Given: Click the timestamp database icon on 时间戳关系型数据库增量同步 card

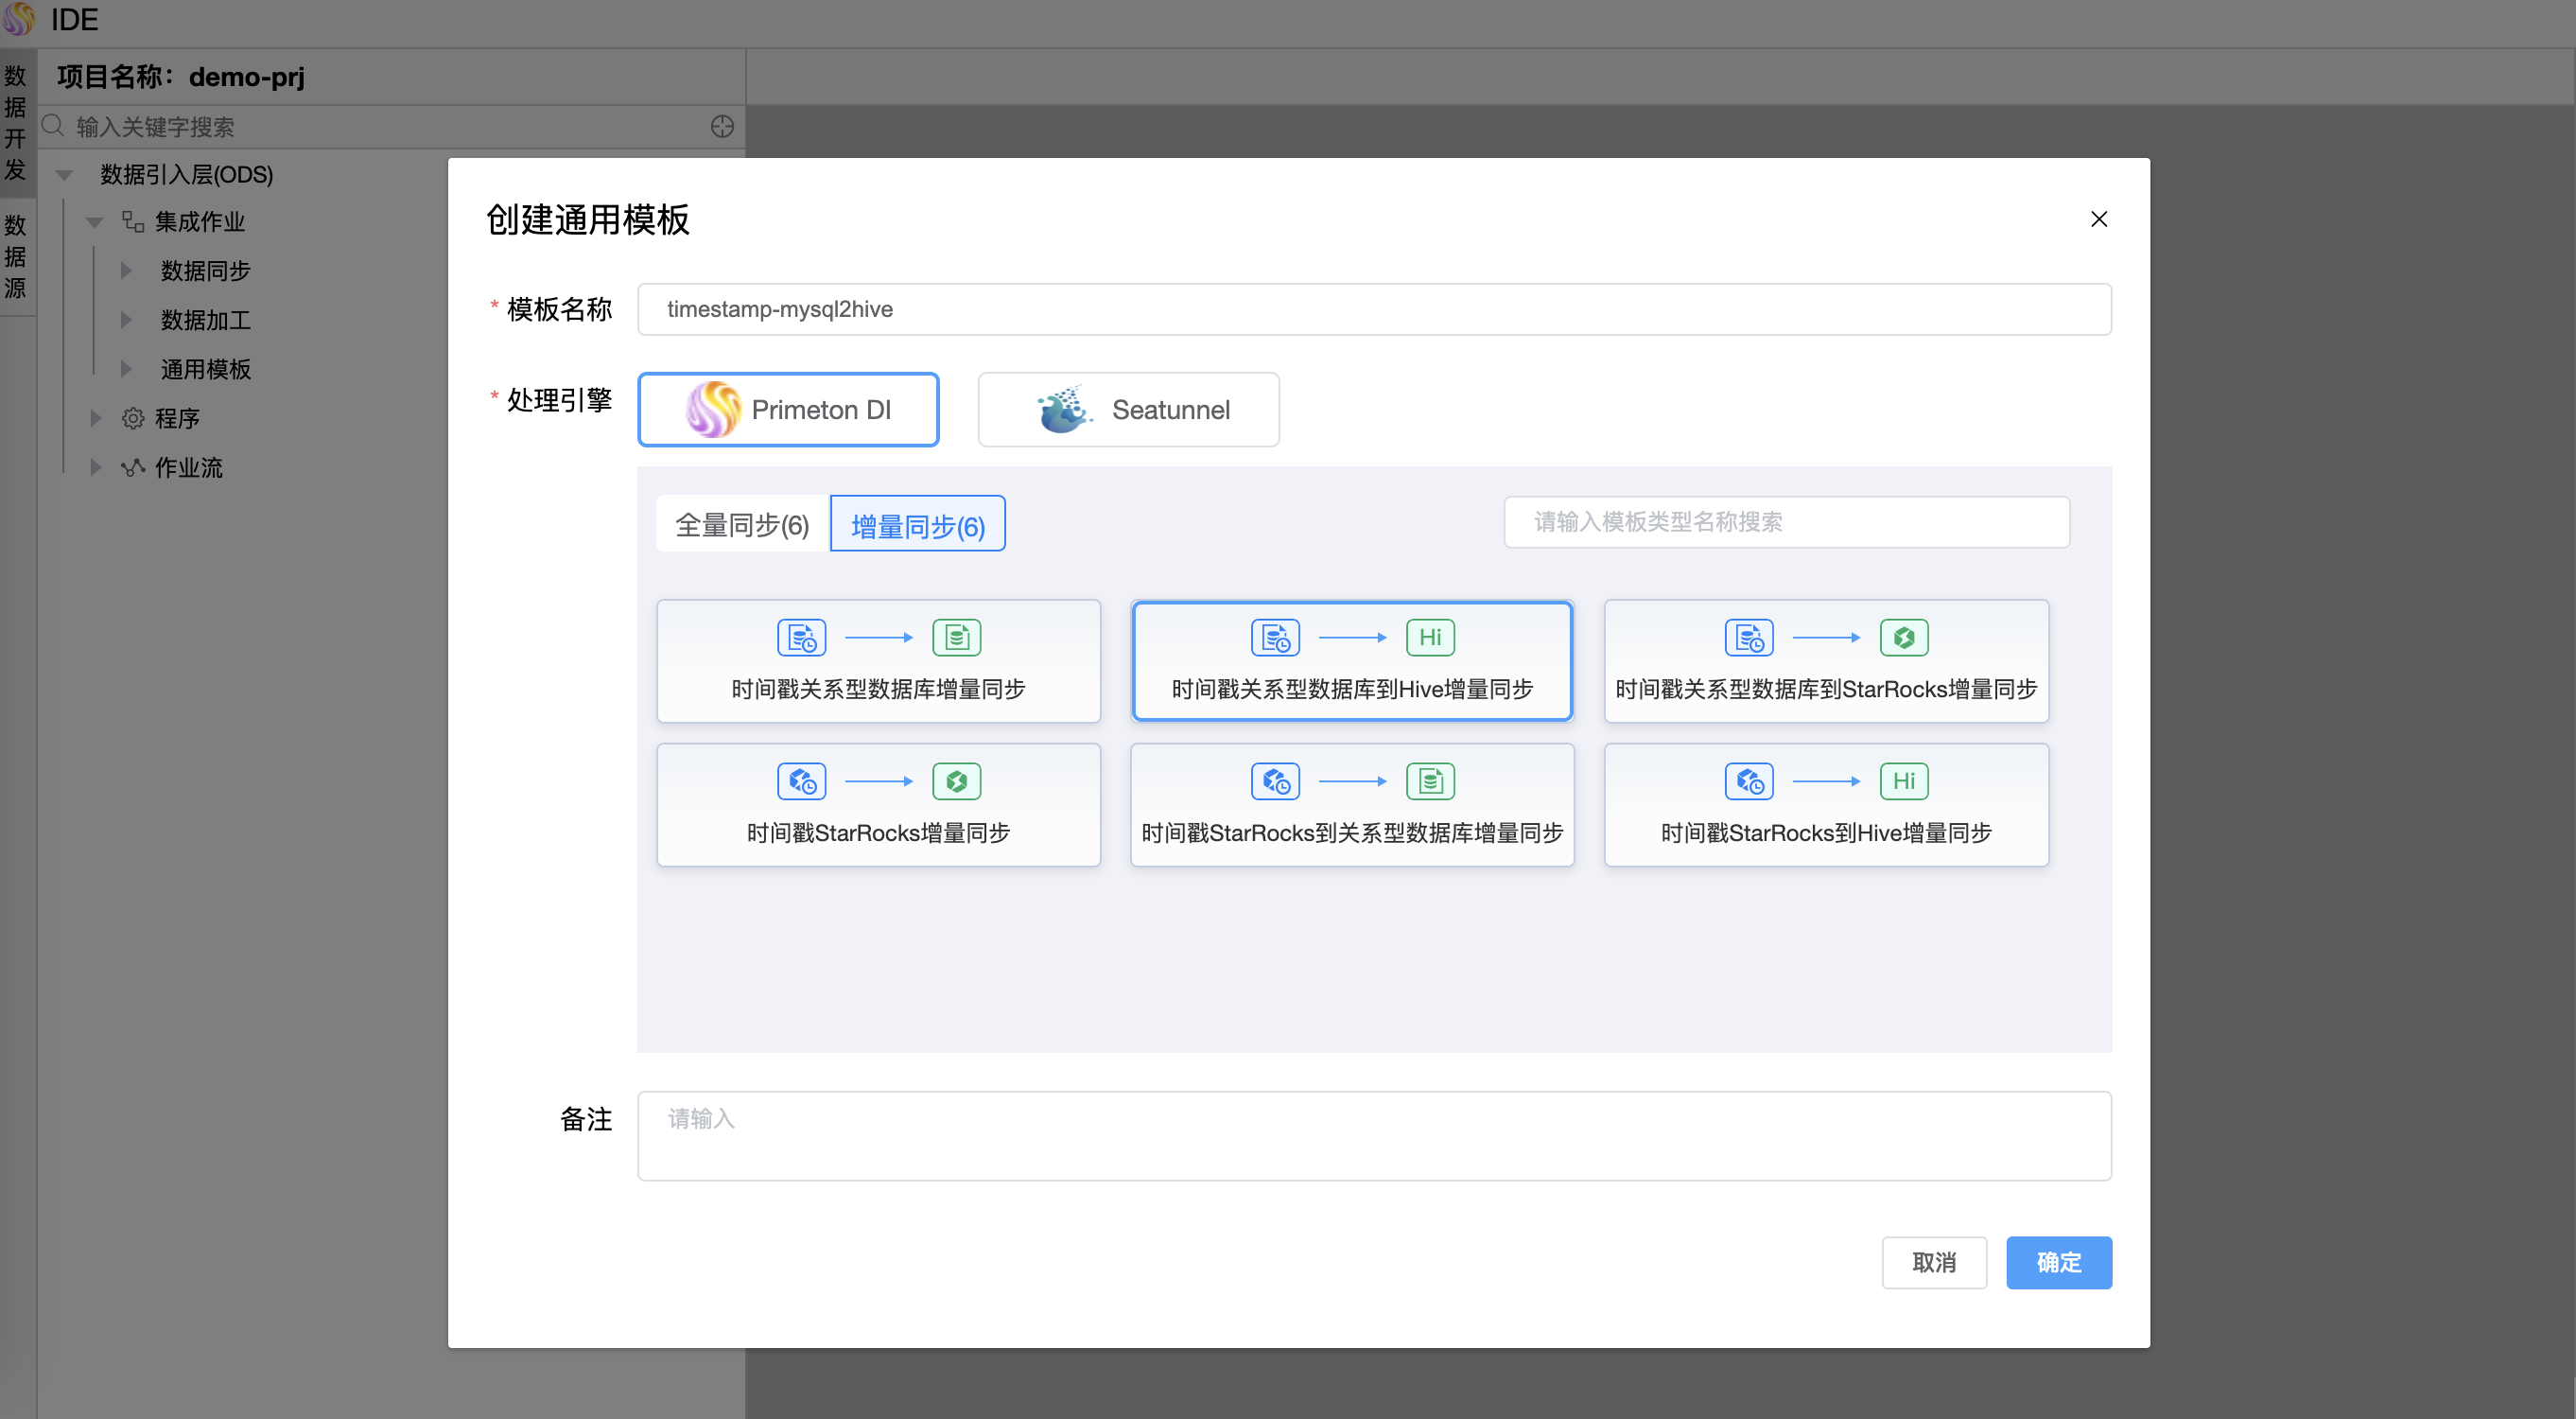Looking at the screenshot, I should coord(800,637).
